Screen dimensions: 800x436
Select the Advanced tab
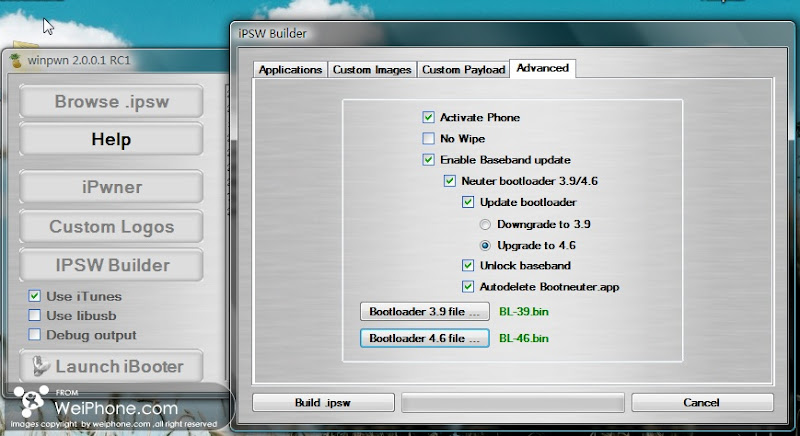pyautogui.click(x=542, y=68)
